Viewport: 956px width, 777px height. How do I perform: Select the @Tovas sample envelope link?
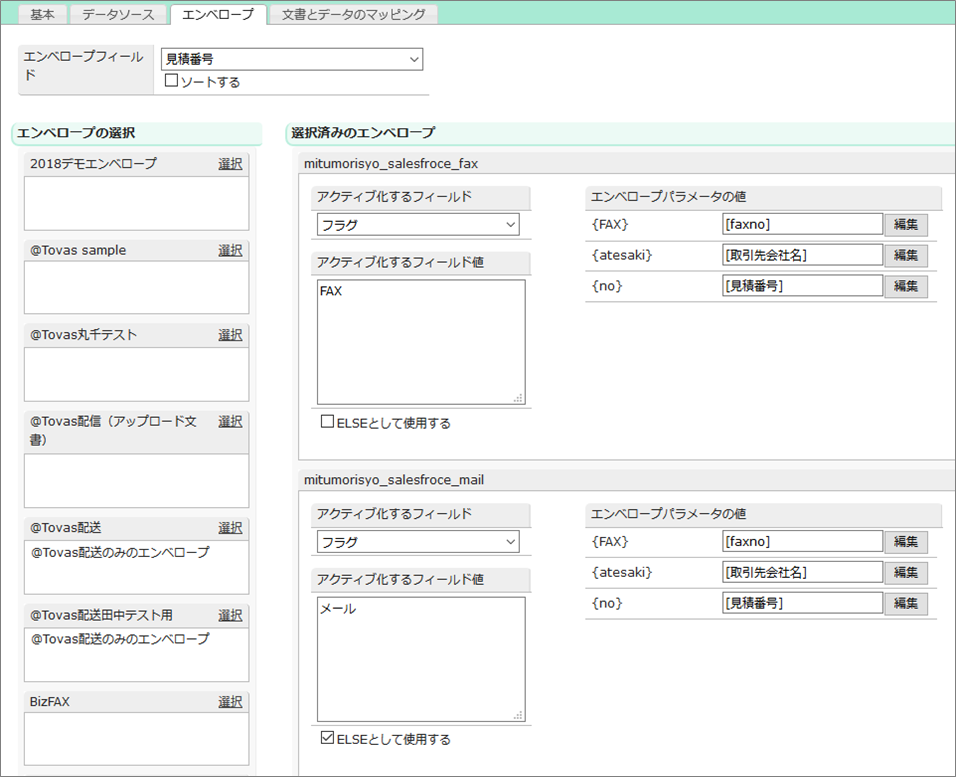coord(230,250)
